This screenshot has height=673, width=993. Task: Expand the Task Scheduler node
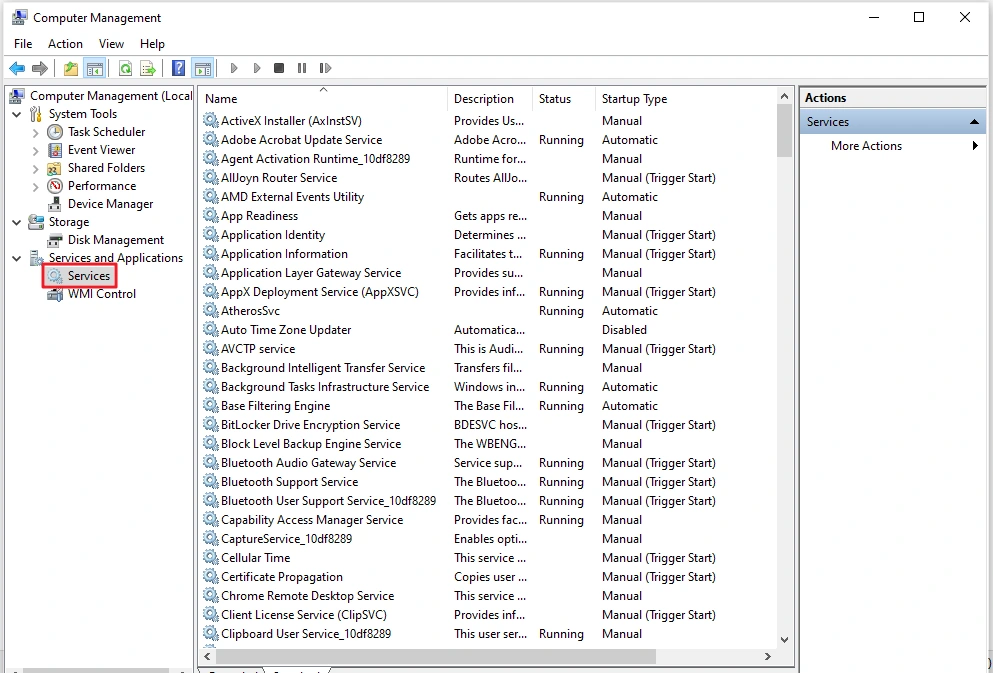pyautogui.click(x=35, y=133)
